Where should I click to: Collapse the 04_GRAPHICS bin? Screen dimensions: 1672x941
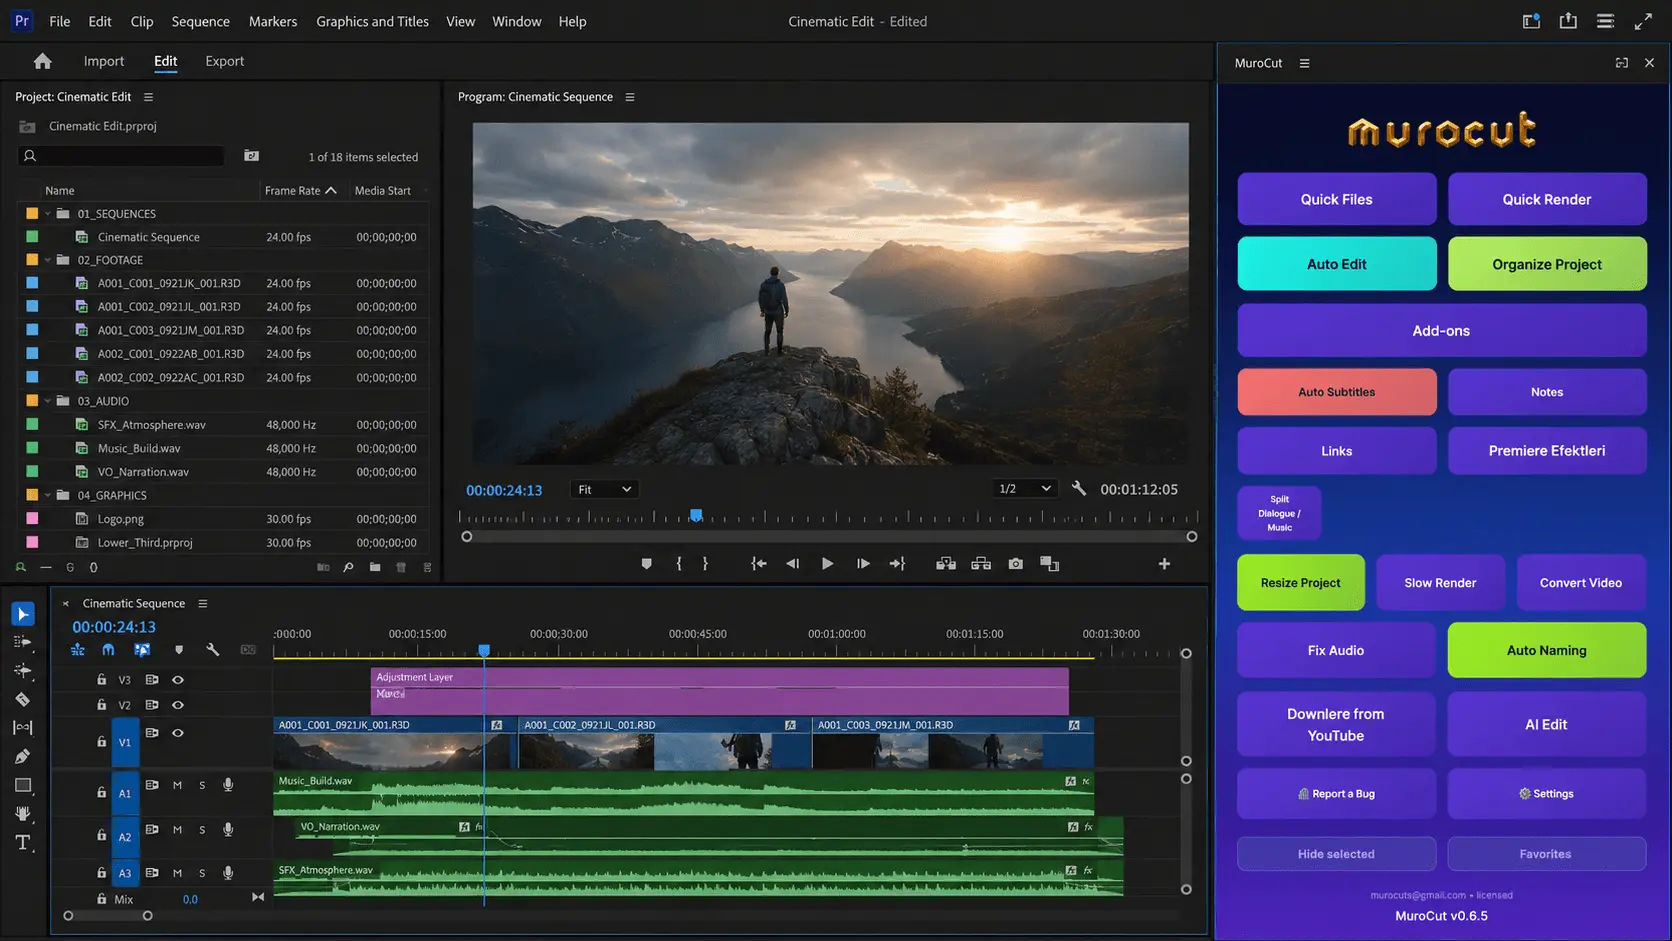(47, 495)
